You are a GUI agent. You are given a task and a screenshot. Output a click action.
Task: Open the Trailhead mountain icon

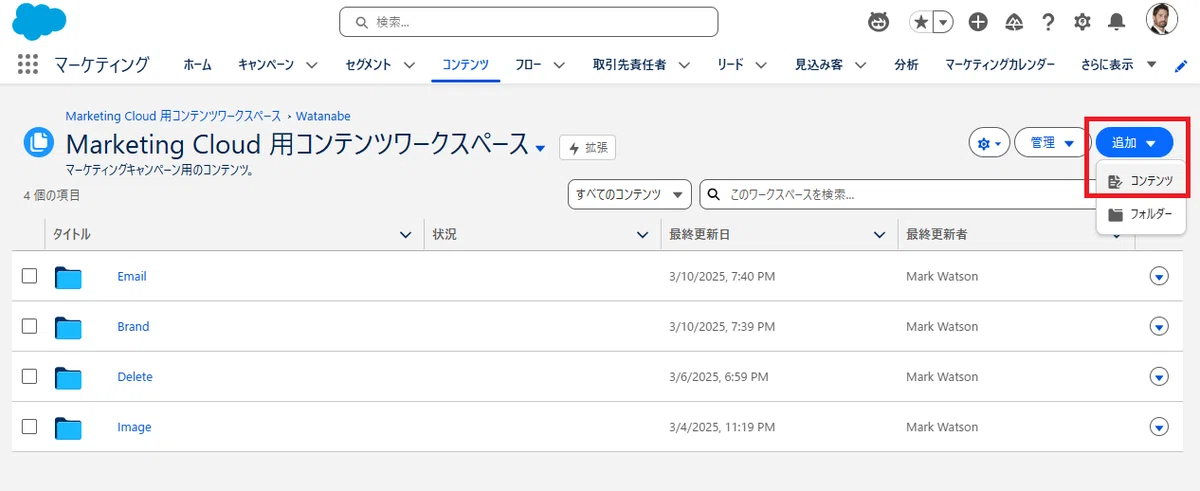coord(1013,22)
